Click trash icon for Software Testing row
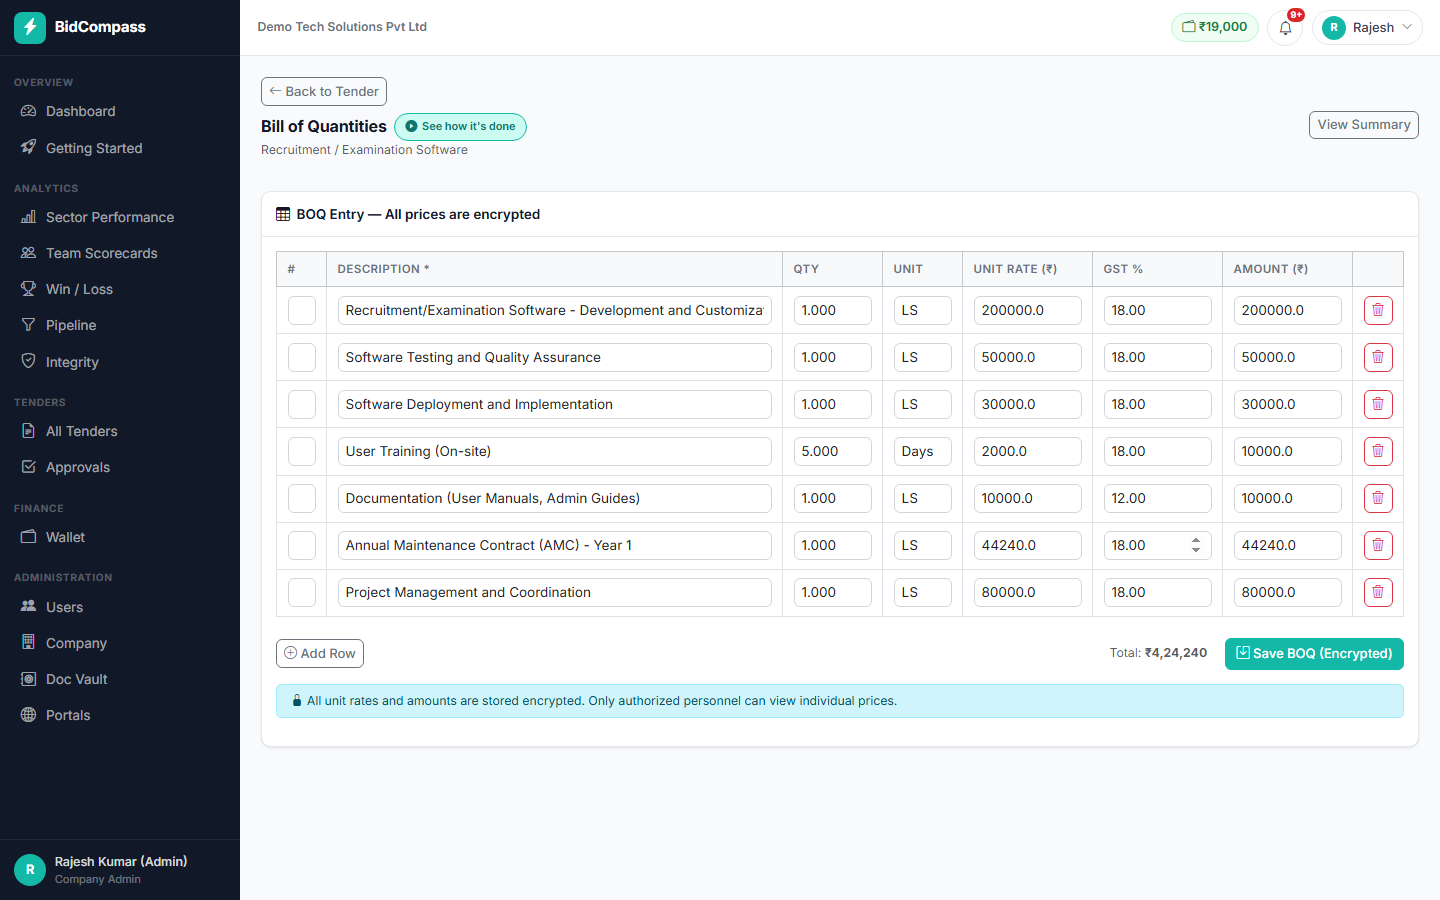Viewport: 1440px width, 900px height. (1378, 357)
